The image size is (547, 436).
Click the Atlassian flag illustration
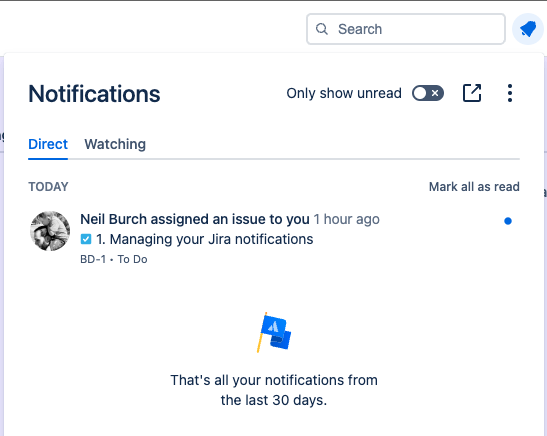pos(274,333)
